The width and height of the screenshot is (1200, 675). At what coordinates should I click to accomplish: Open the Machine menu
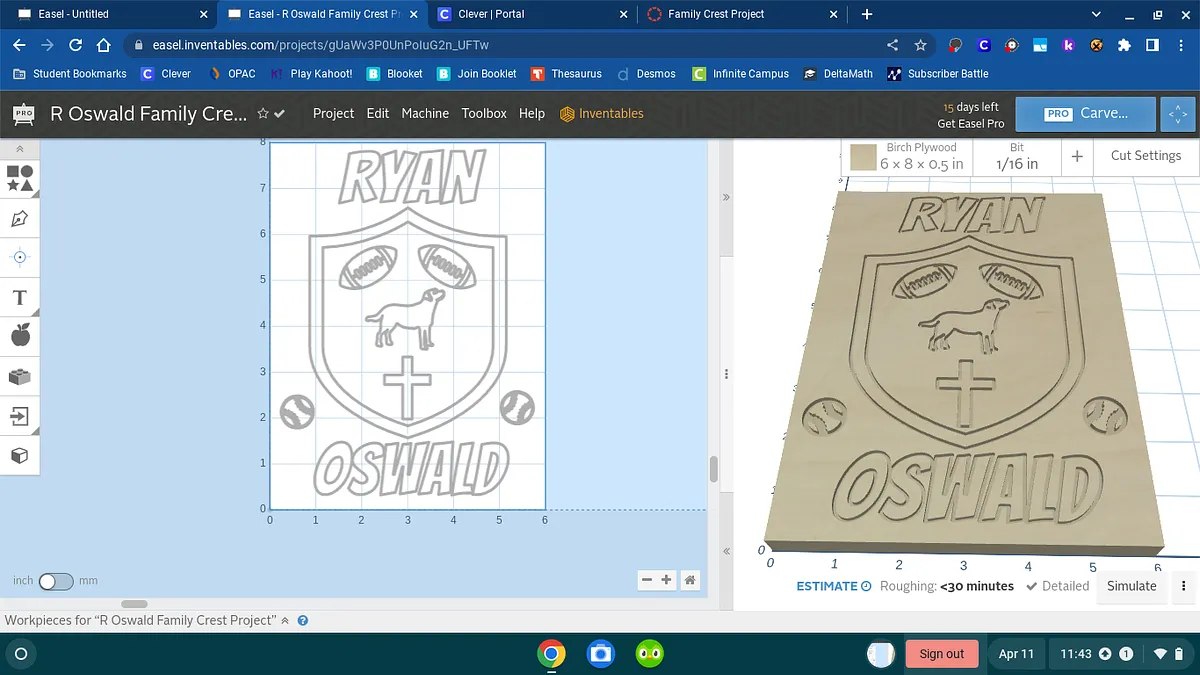425,114
